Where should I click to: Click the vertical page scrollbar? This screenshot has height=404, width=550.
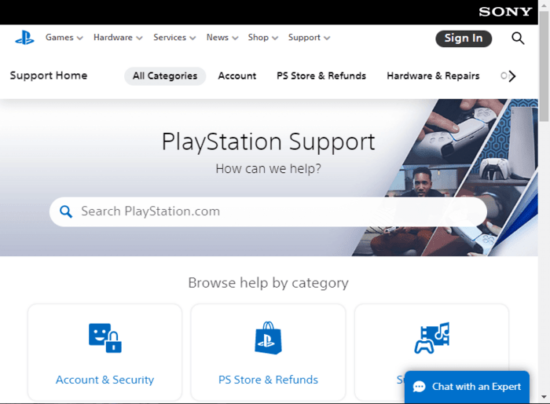click(x=544, y=202)
